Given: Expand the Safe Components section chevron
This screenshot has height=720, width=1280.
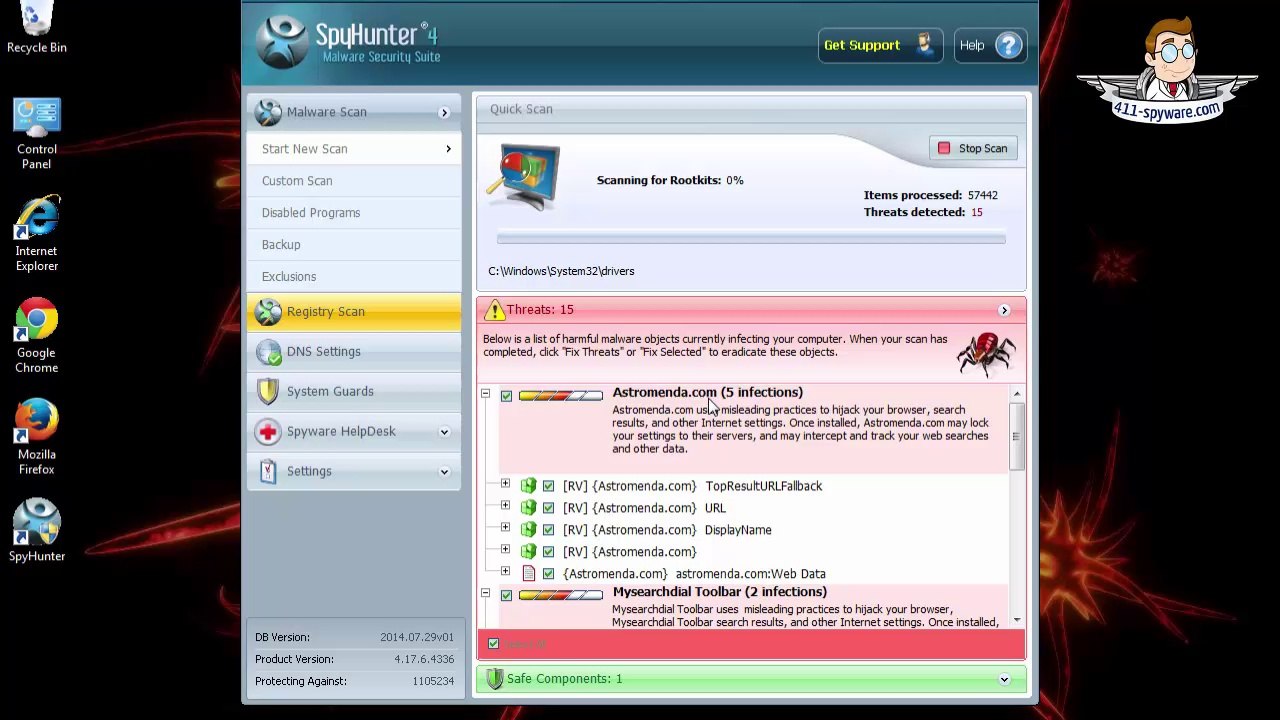Looking at the screenshot, I should pos(1004,680).
